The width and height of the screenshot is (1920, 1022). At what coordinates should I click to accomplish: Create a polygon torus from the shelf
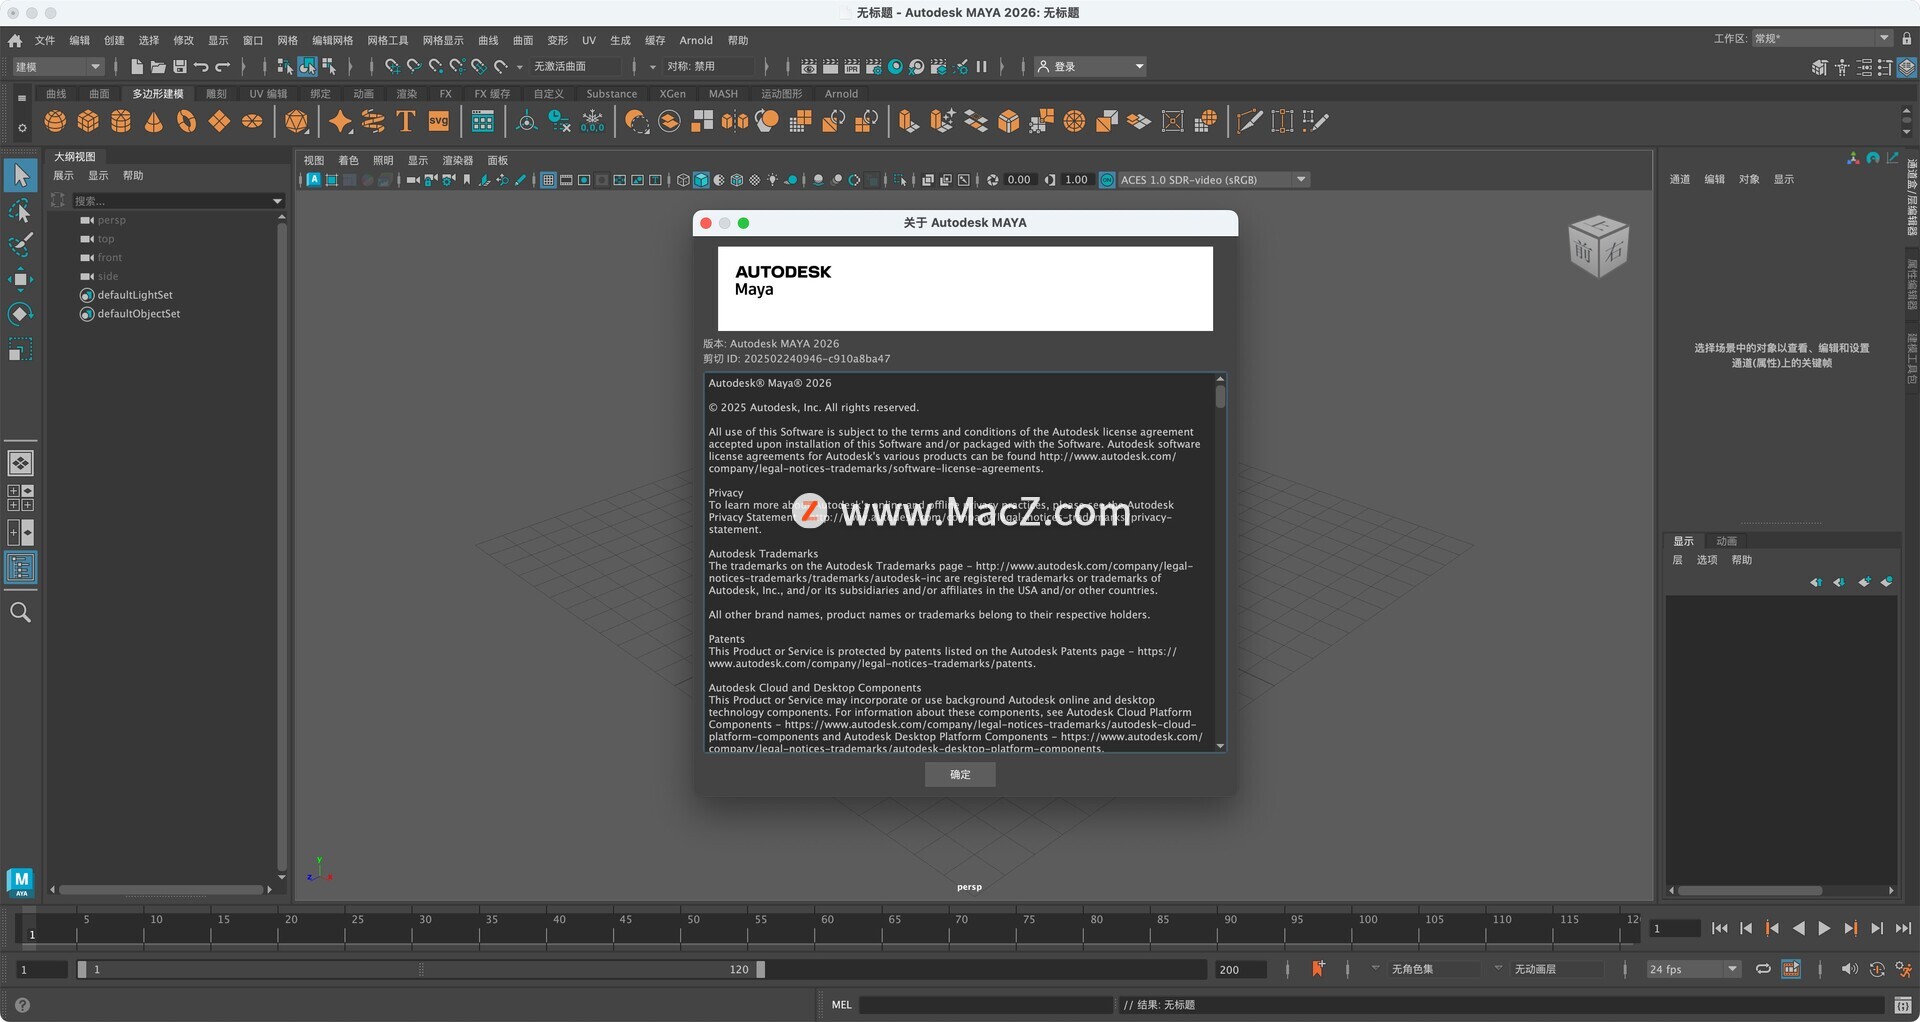click(187, 121)
